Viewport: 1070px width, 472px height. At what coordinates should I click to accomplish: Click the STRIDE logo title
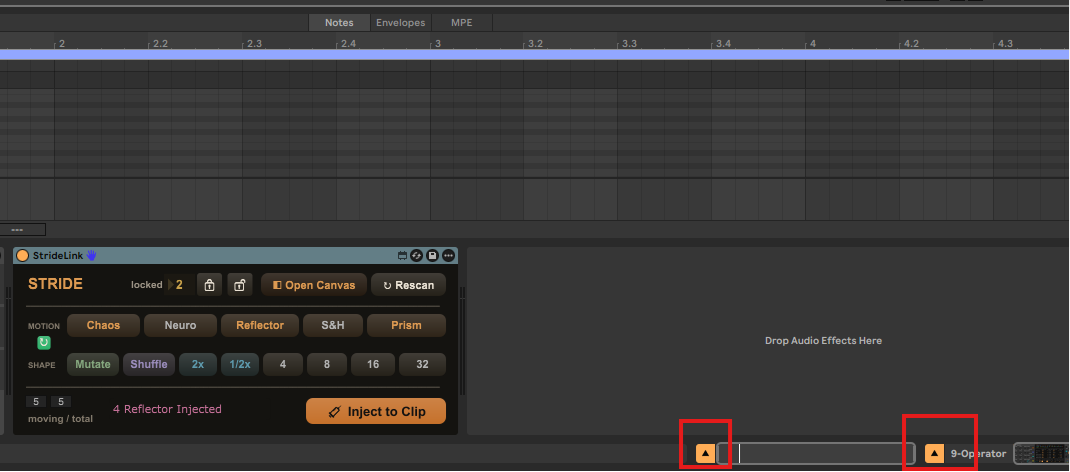click(55, 284)
